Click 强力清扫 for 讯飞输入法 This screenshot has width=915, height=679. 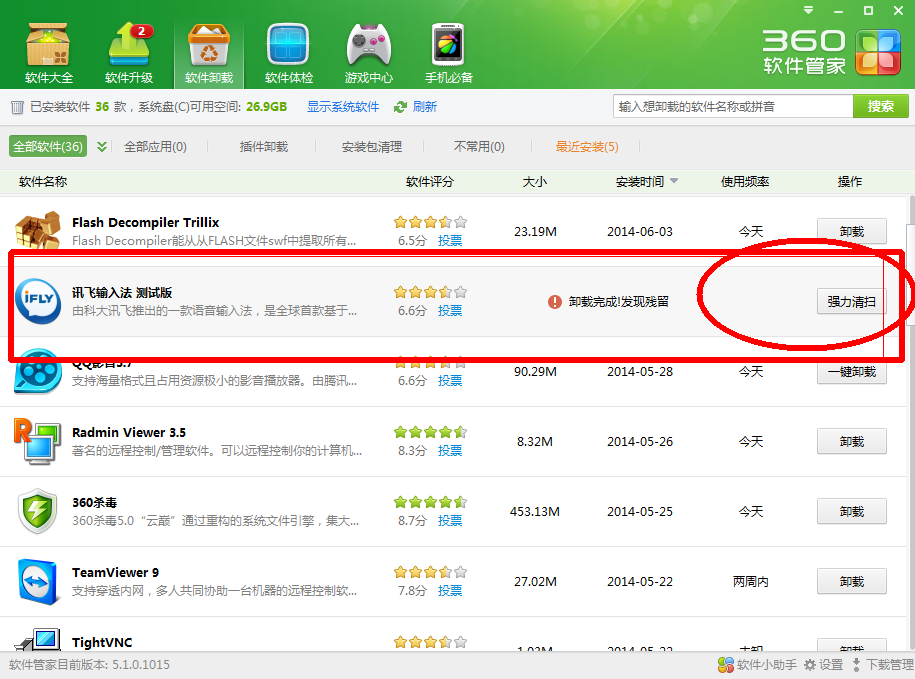click(x=851, y=302)
